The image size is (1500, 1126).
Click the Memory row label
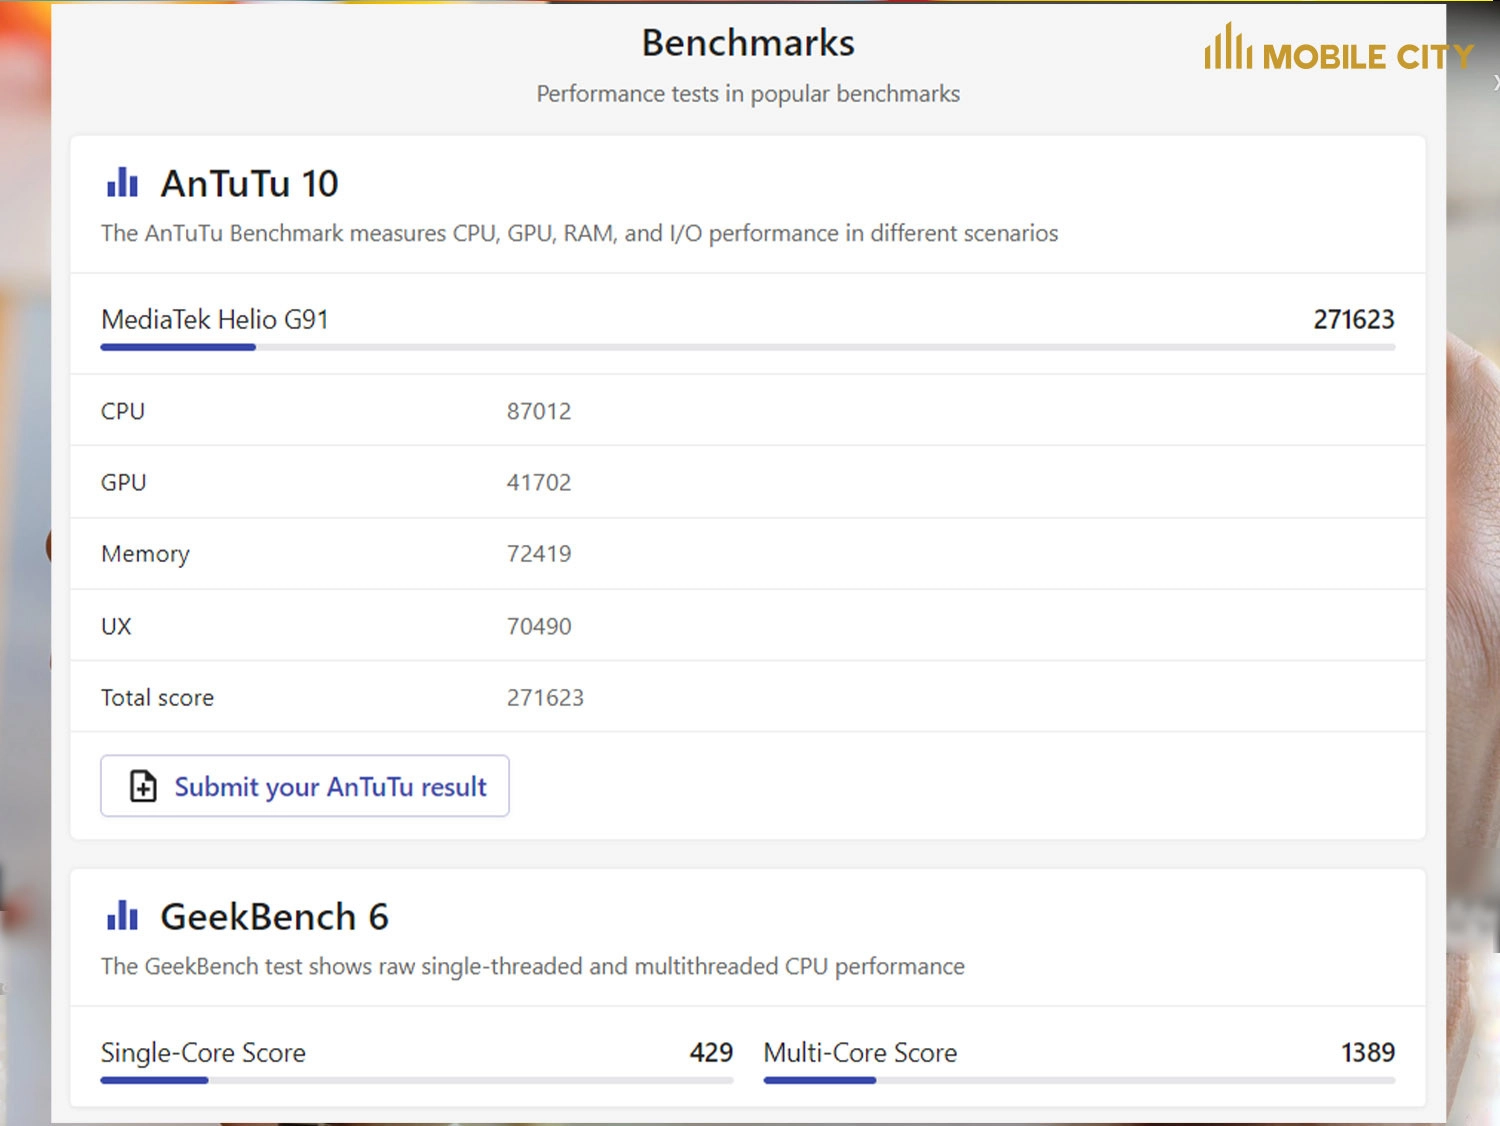tap(145, 554)
